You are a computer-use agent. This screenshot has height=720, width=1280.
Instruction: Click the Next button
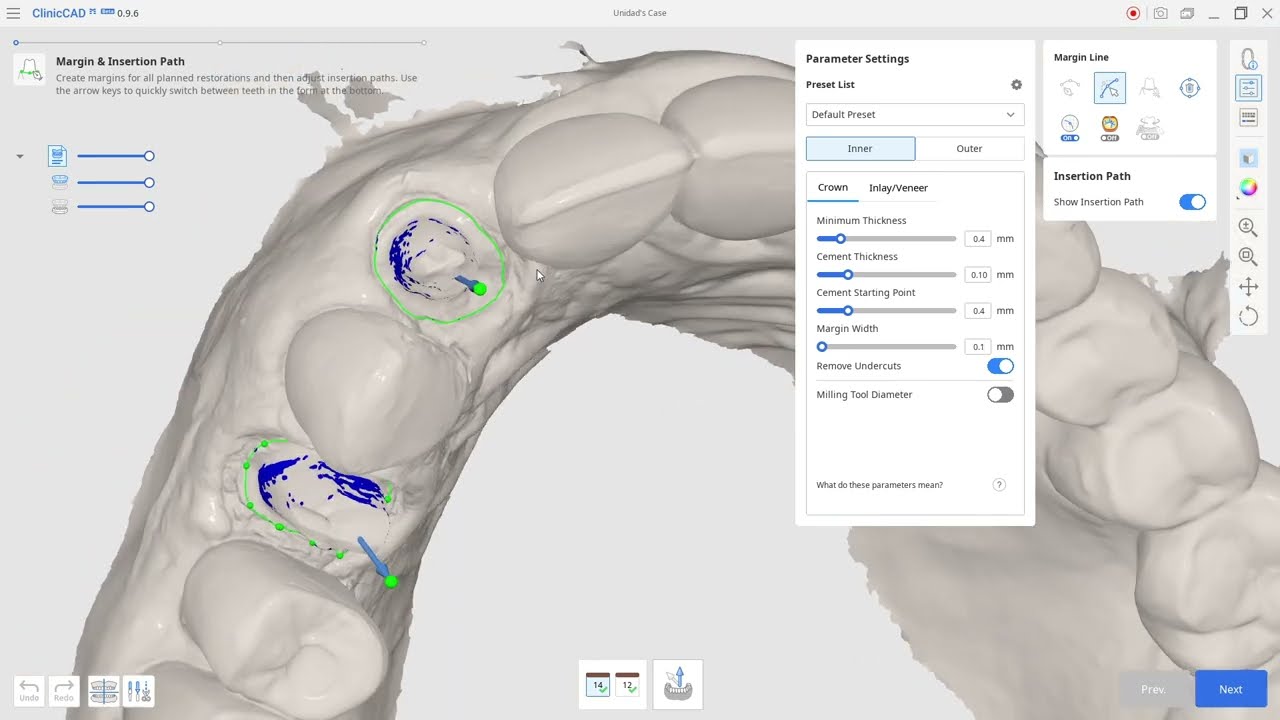(x=1231, y=689)
